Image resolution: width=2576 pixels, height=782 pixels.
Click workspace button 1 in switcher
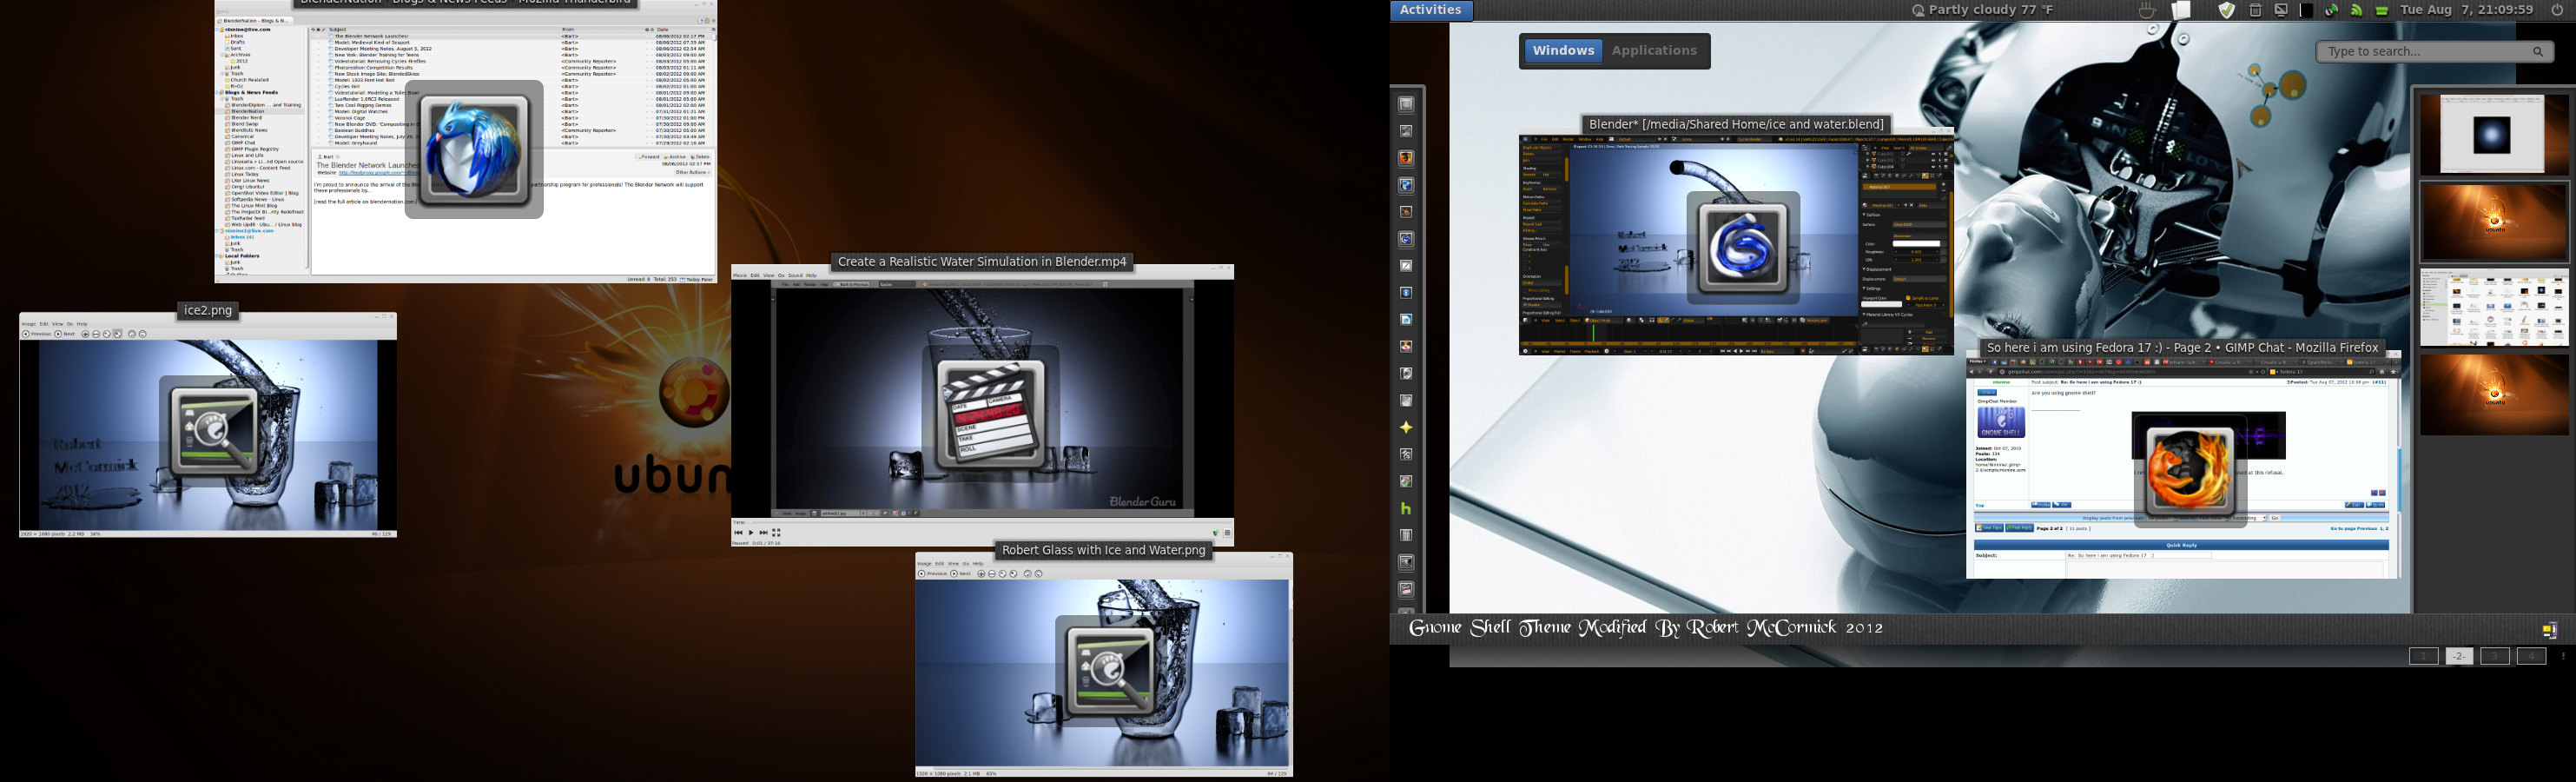coord(2423,656)
